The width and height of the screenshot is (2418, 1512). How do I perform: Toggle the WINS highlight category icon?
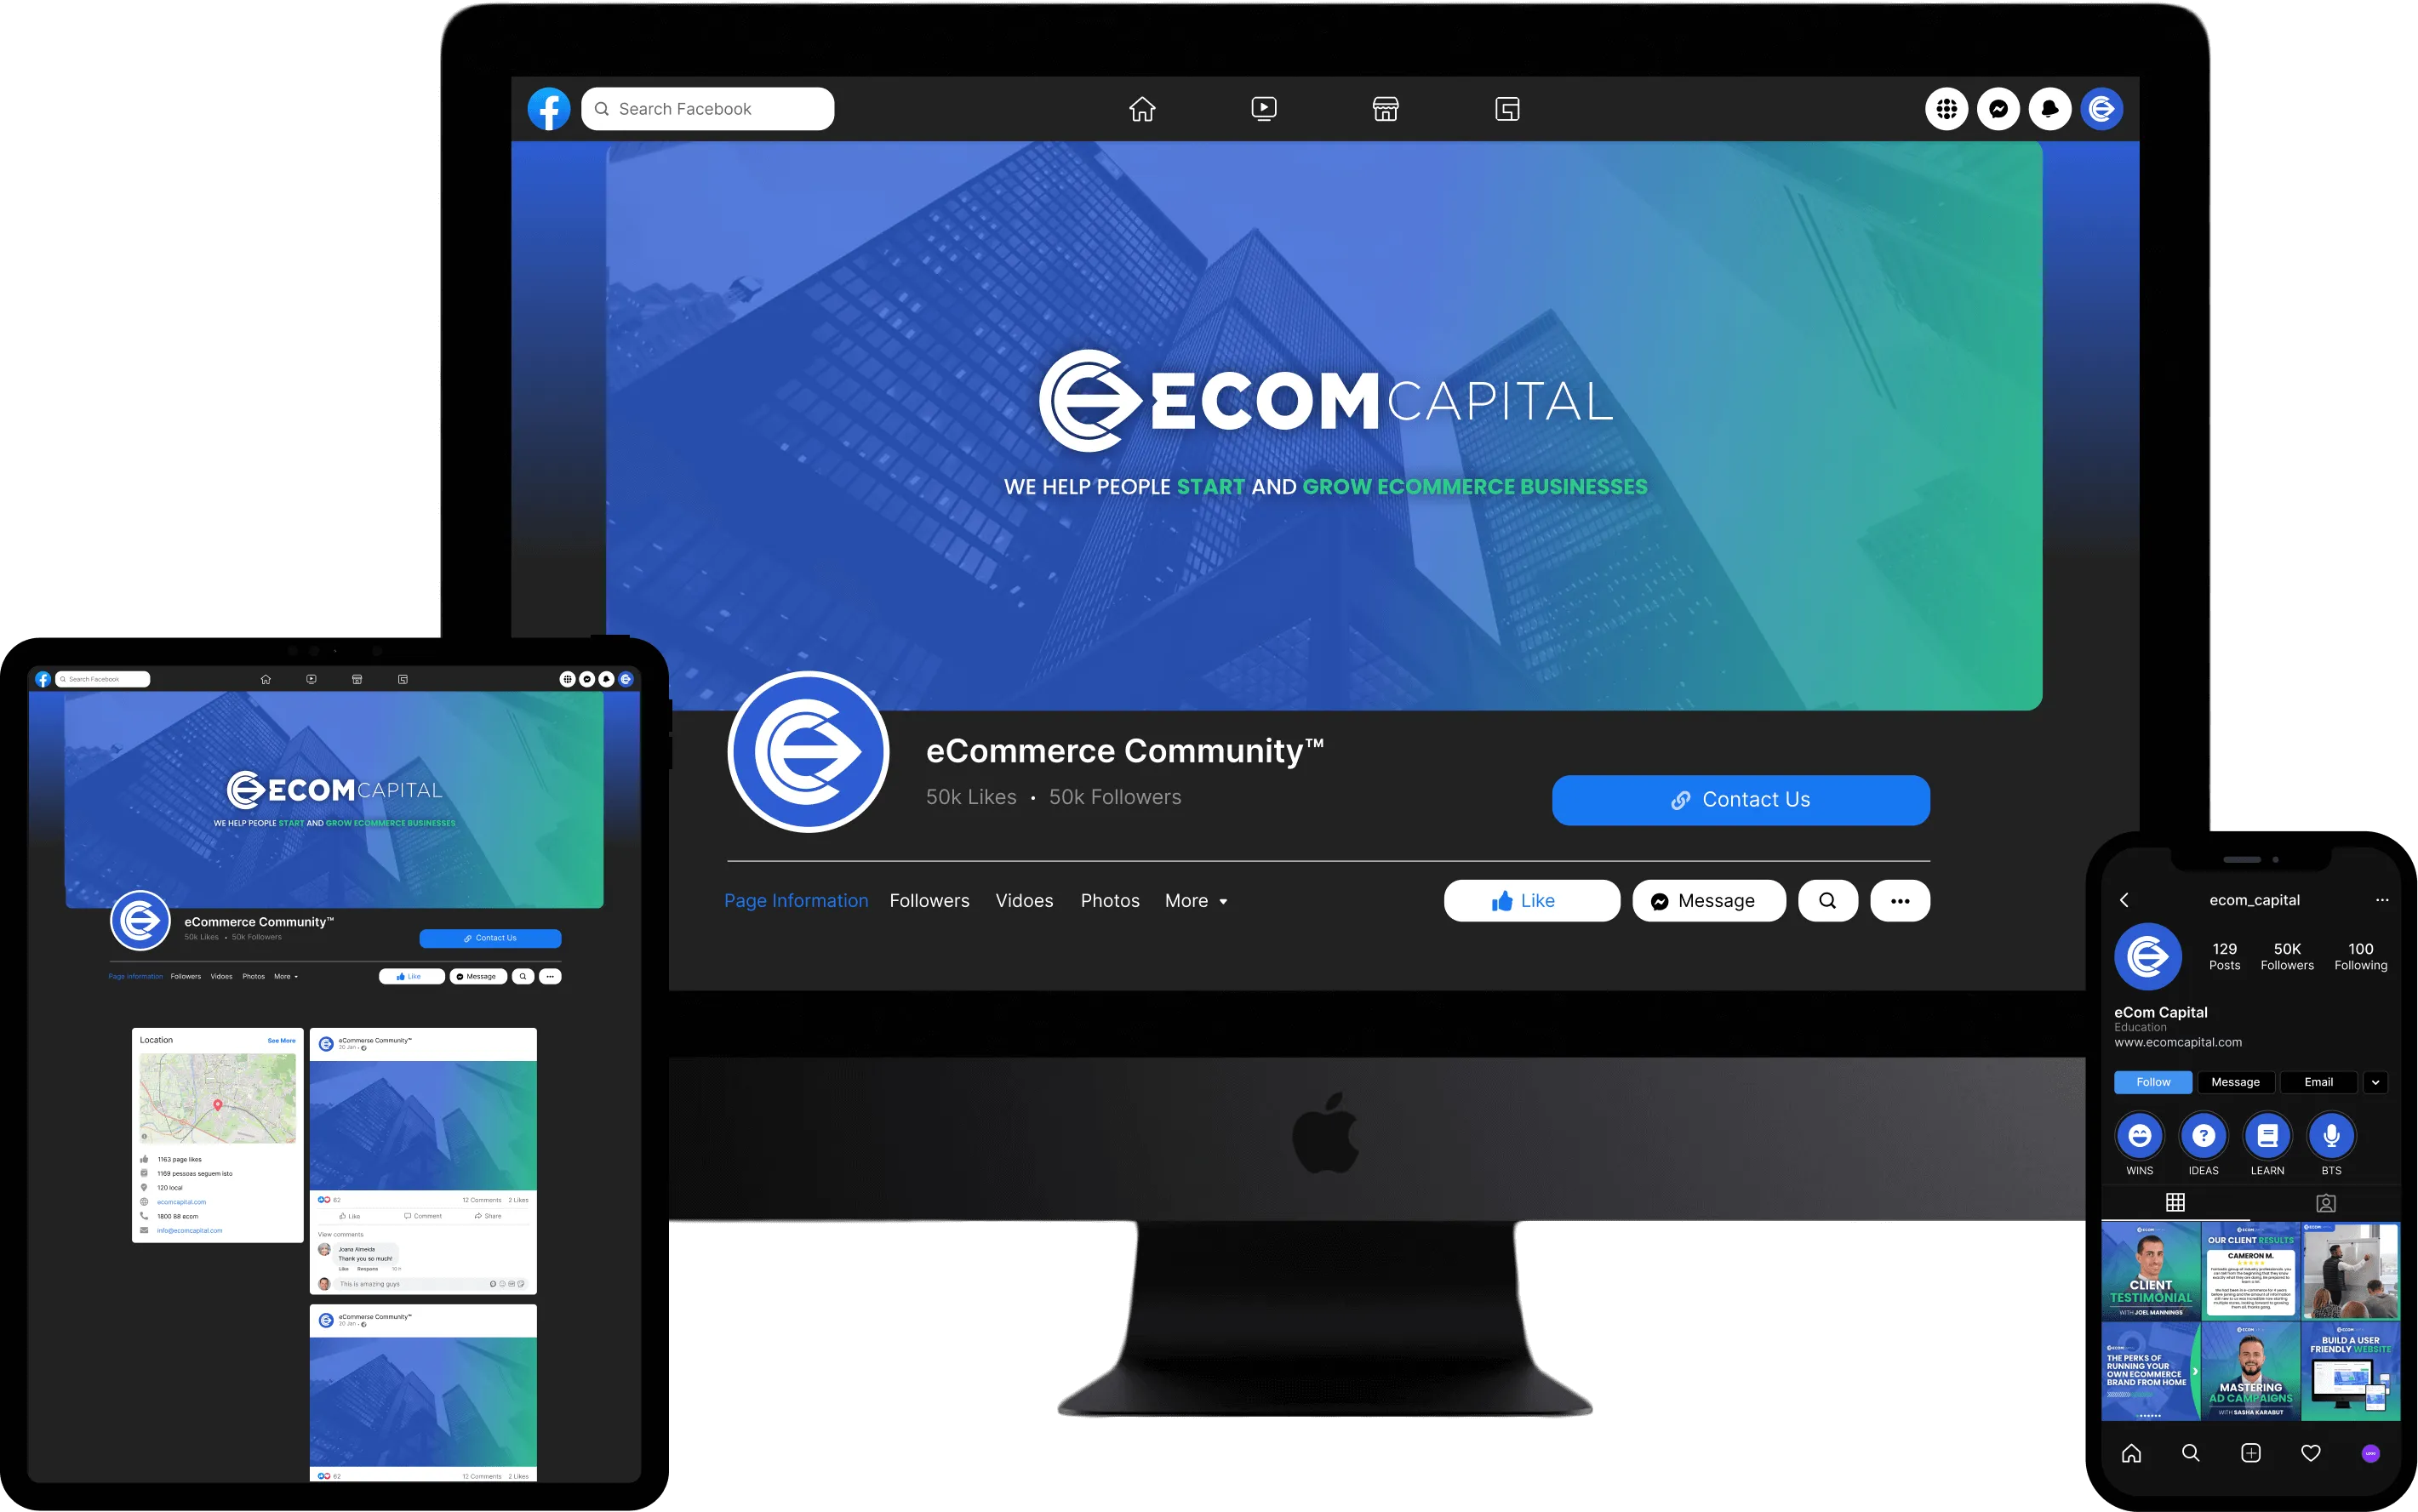(2140, 1134)
